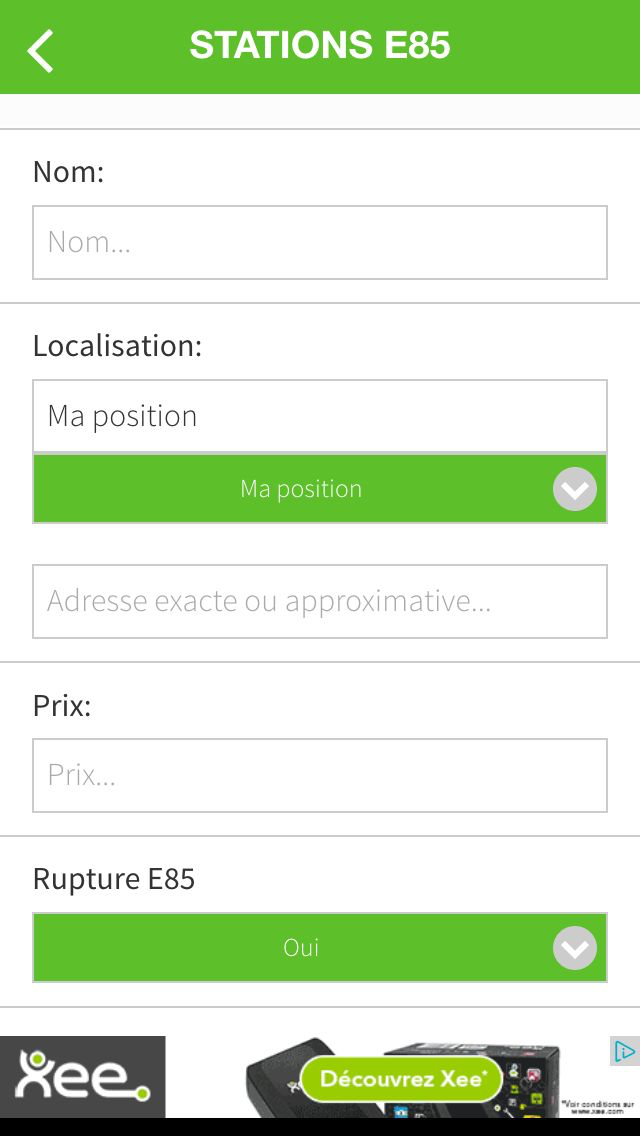Open the green Ma position dropdown
This screenshot has width=640, height=1136.
click(x=300, y=489)
